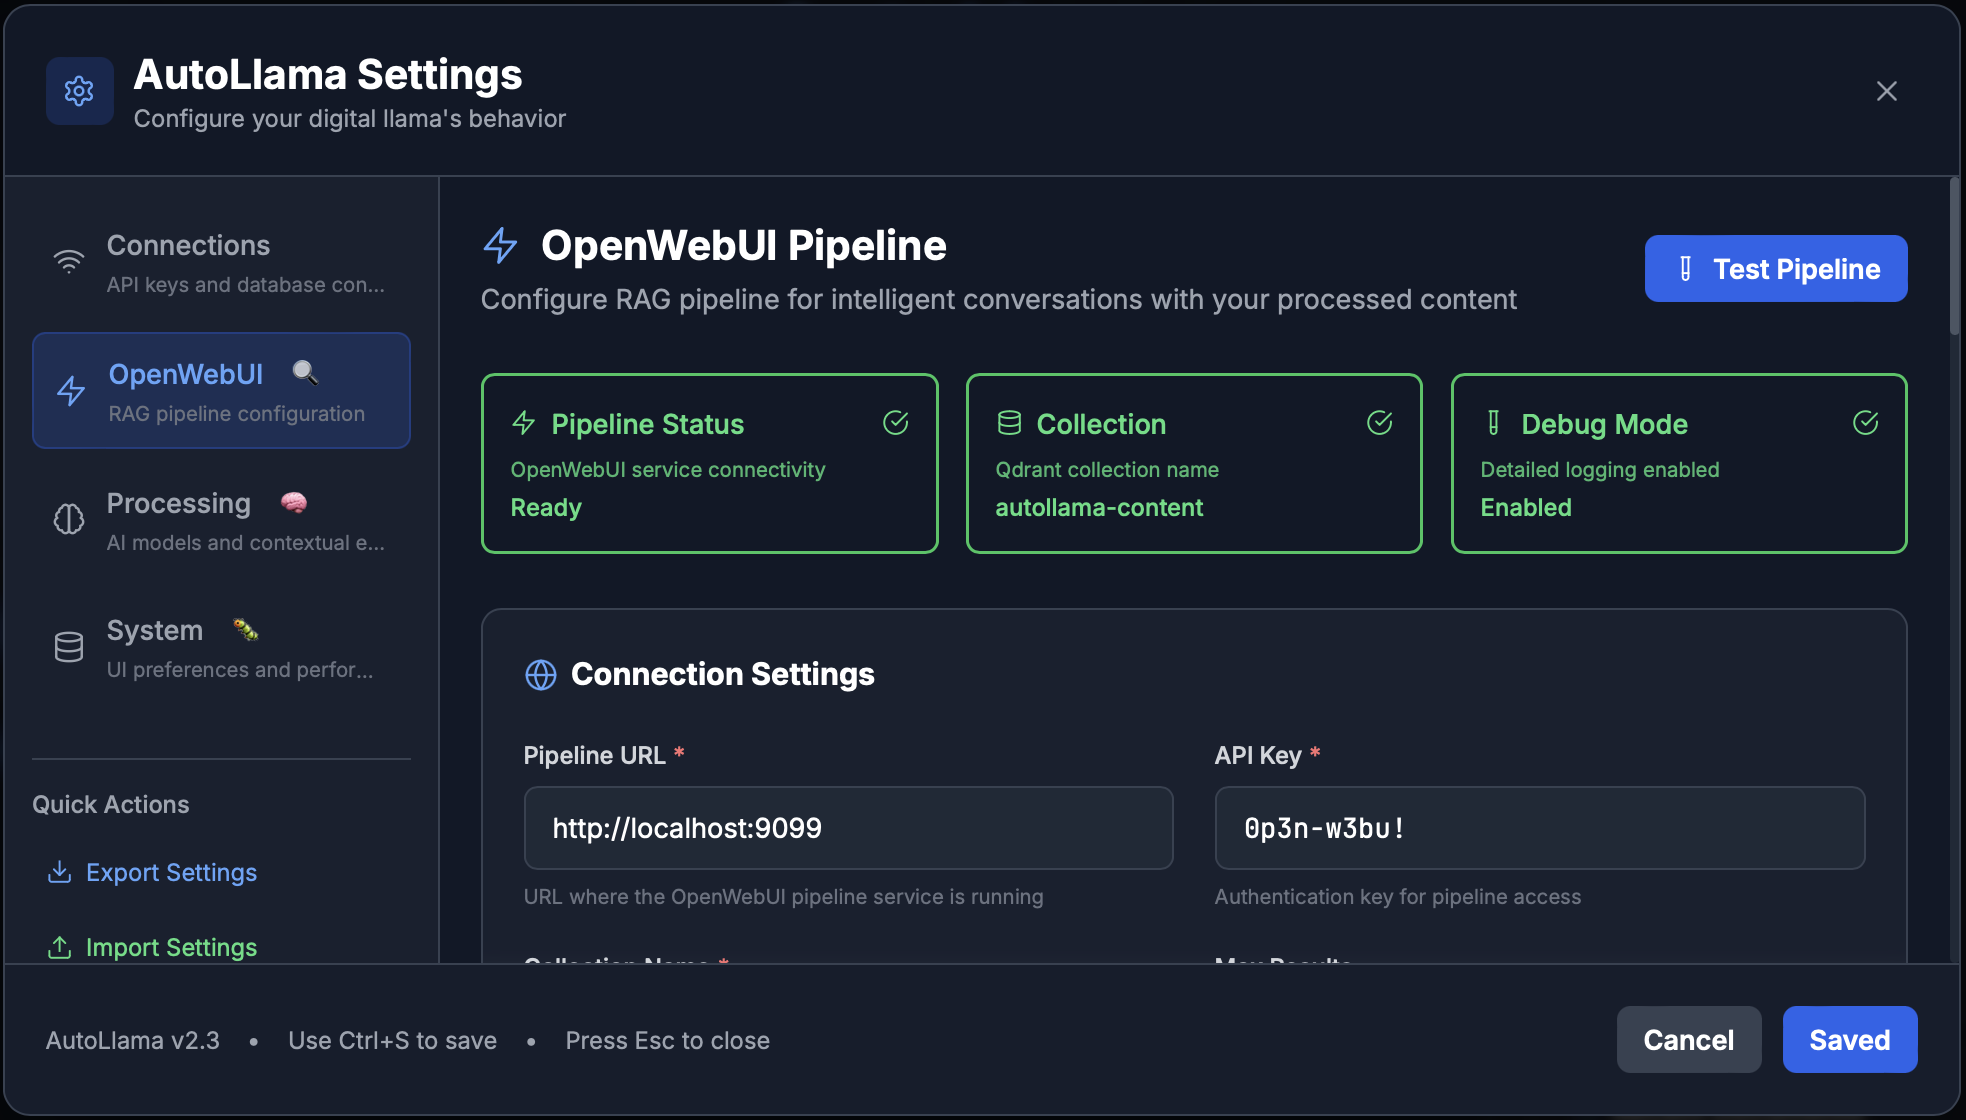Click the checkmark icon in Collection card

(1379, 423)
